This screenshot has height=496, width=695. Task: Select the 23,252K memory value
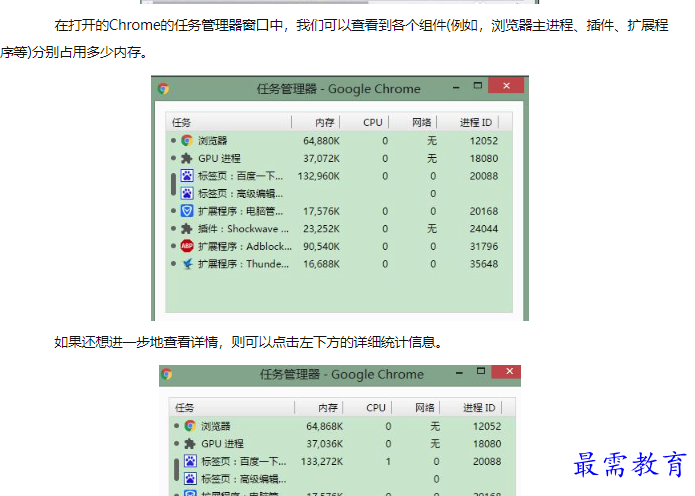click(x=321, y=229)
